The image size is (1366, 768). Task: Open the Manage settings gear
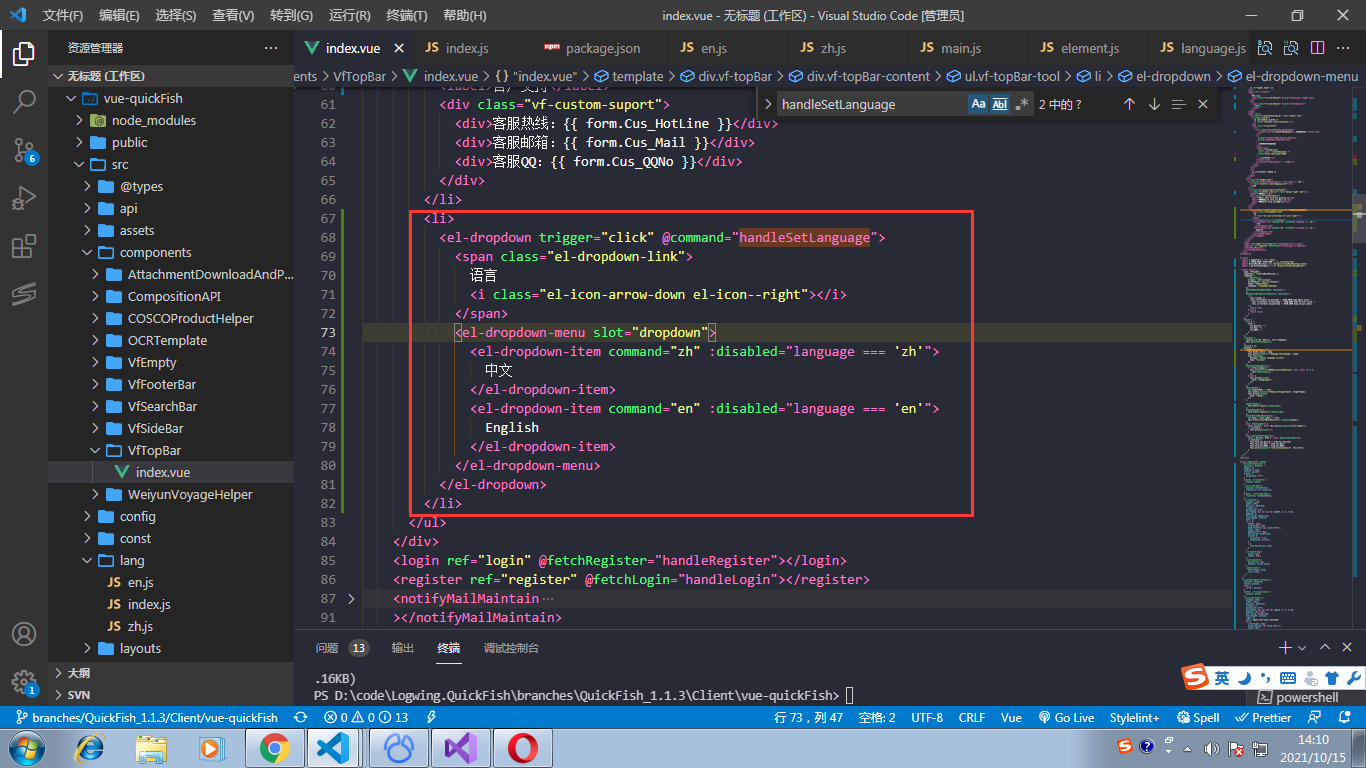click(24, 682)
